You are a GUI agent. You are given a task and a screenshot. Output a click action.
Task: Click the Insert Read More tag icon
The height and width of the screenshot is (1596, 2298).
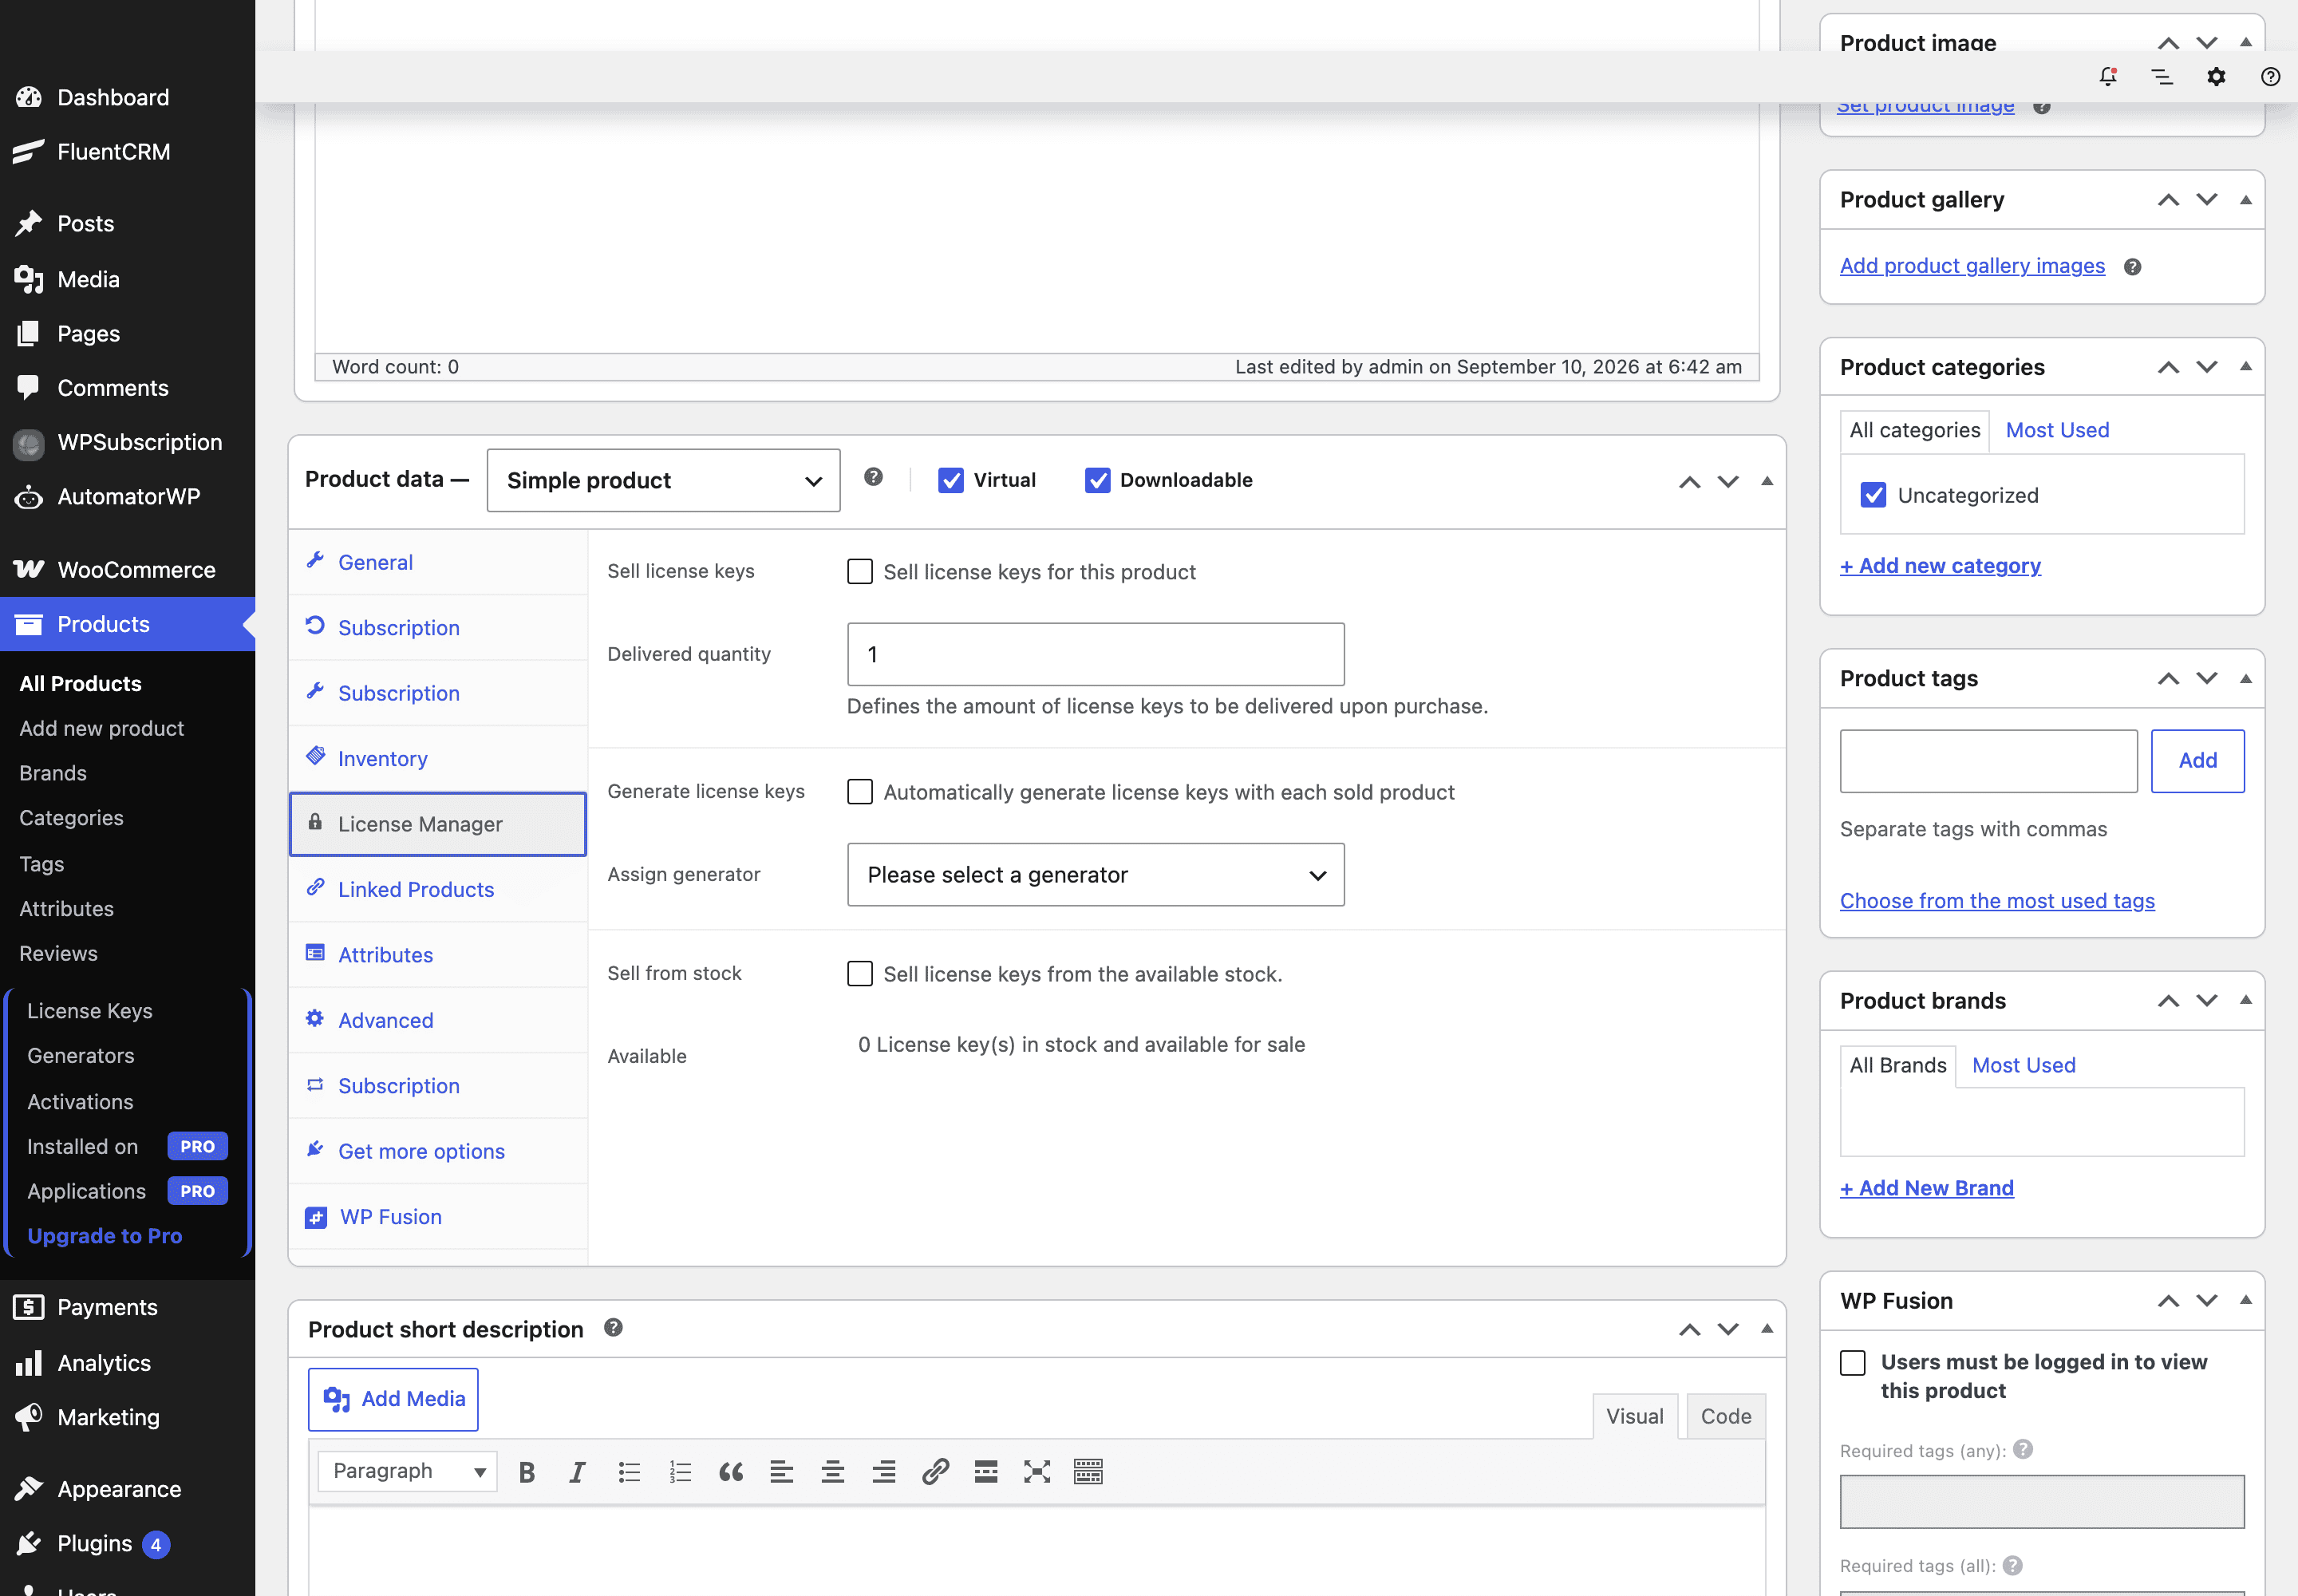(x=986, y=1471)
